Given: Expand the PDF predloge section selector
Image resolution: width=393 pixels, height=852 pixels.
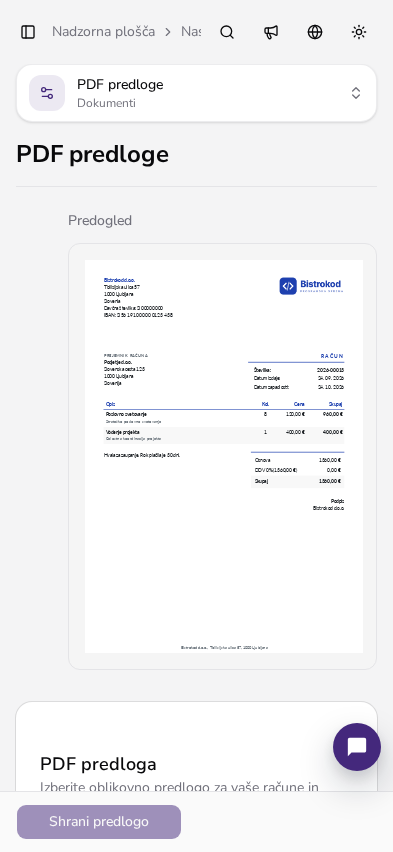Looking at the screenshot, I should [196, 93].
